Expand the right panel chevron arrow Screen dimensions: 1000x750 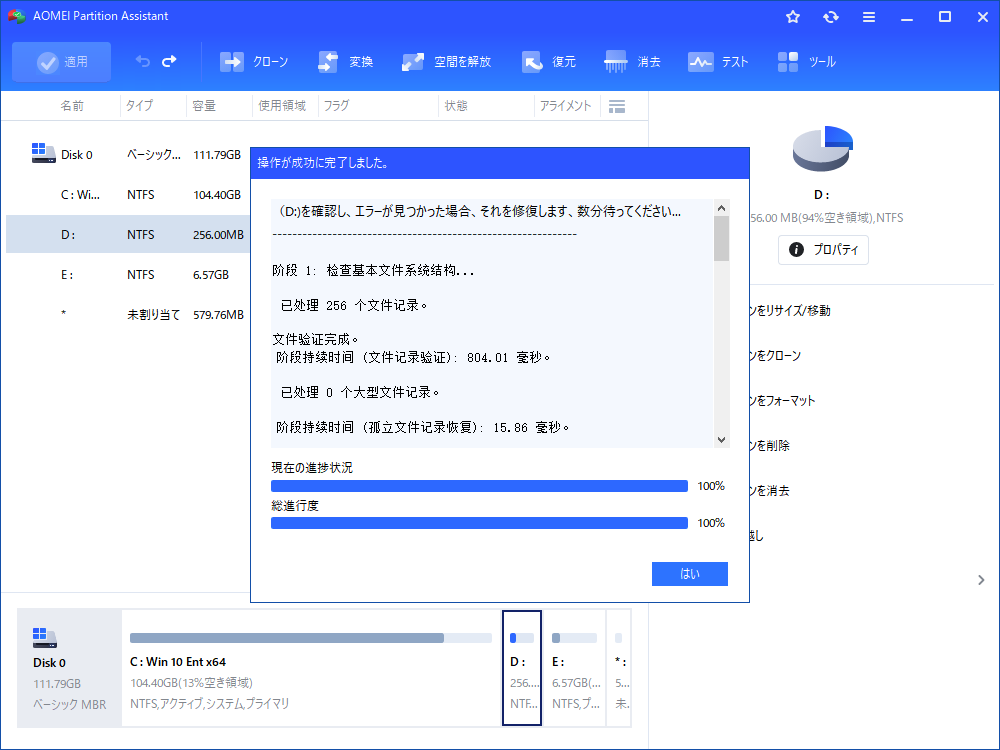tap(980, 580)
